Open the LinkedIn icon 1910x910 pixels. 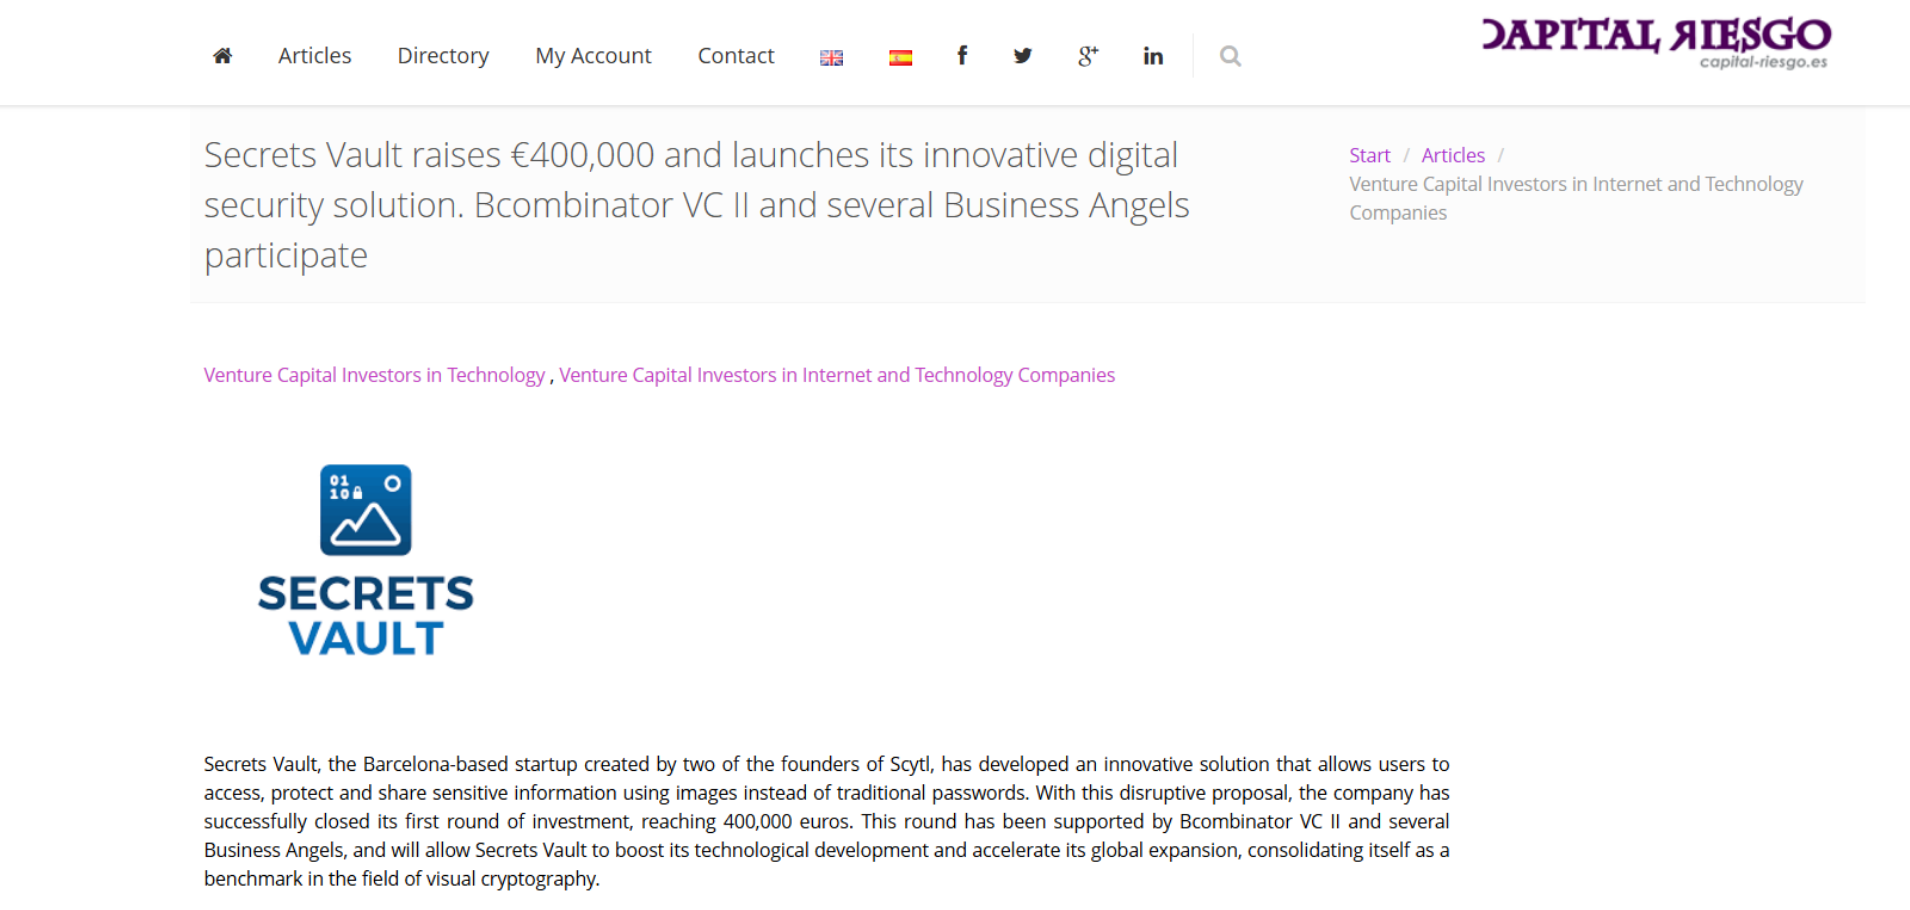coord(1153,56)
